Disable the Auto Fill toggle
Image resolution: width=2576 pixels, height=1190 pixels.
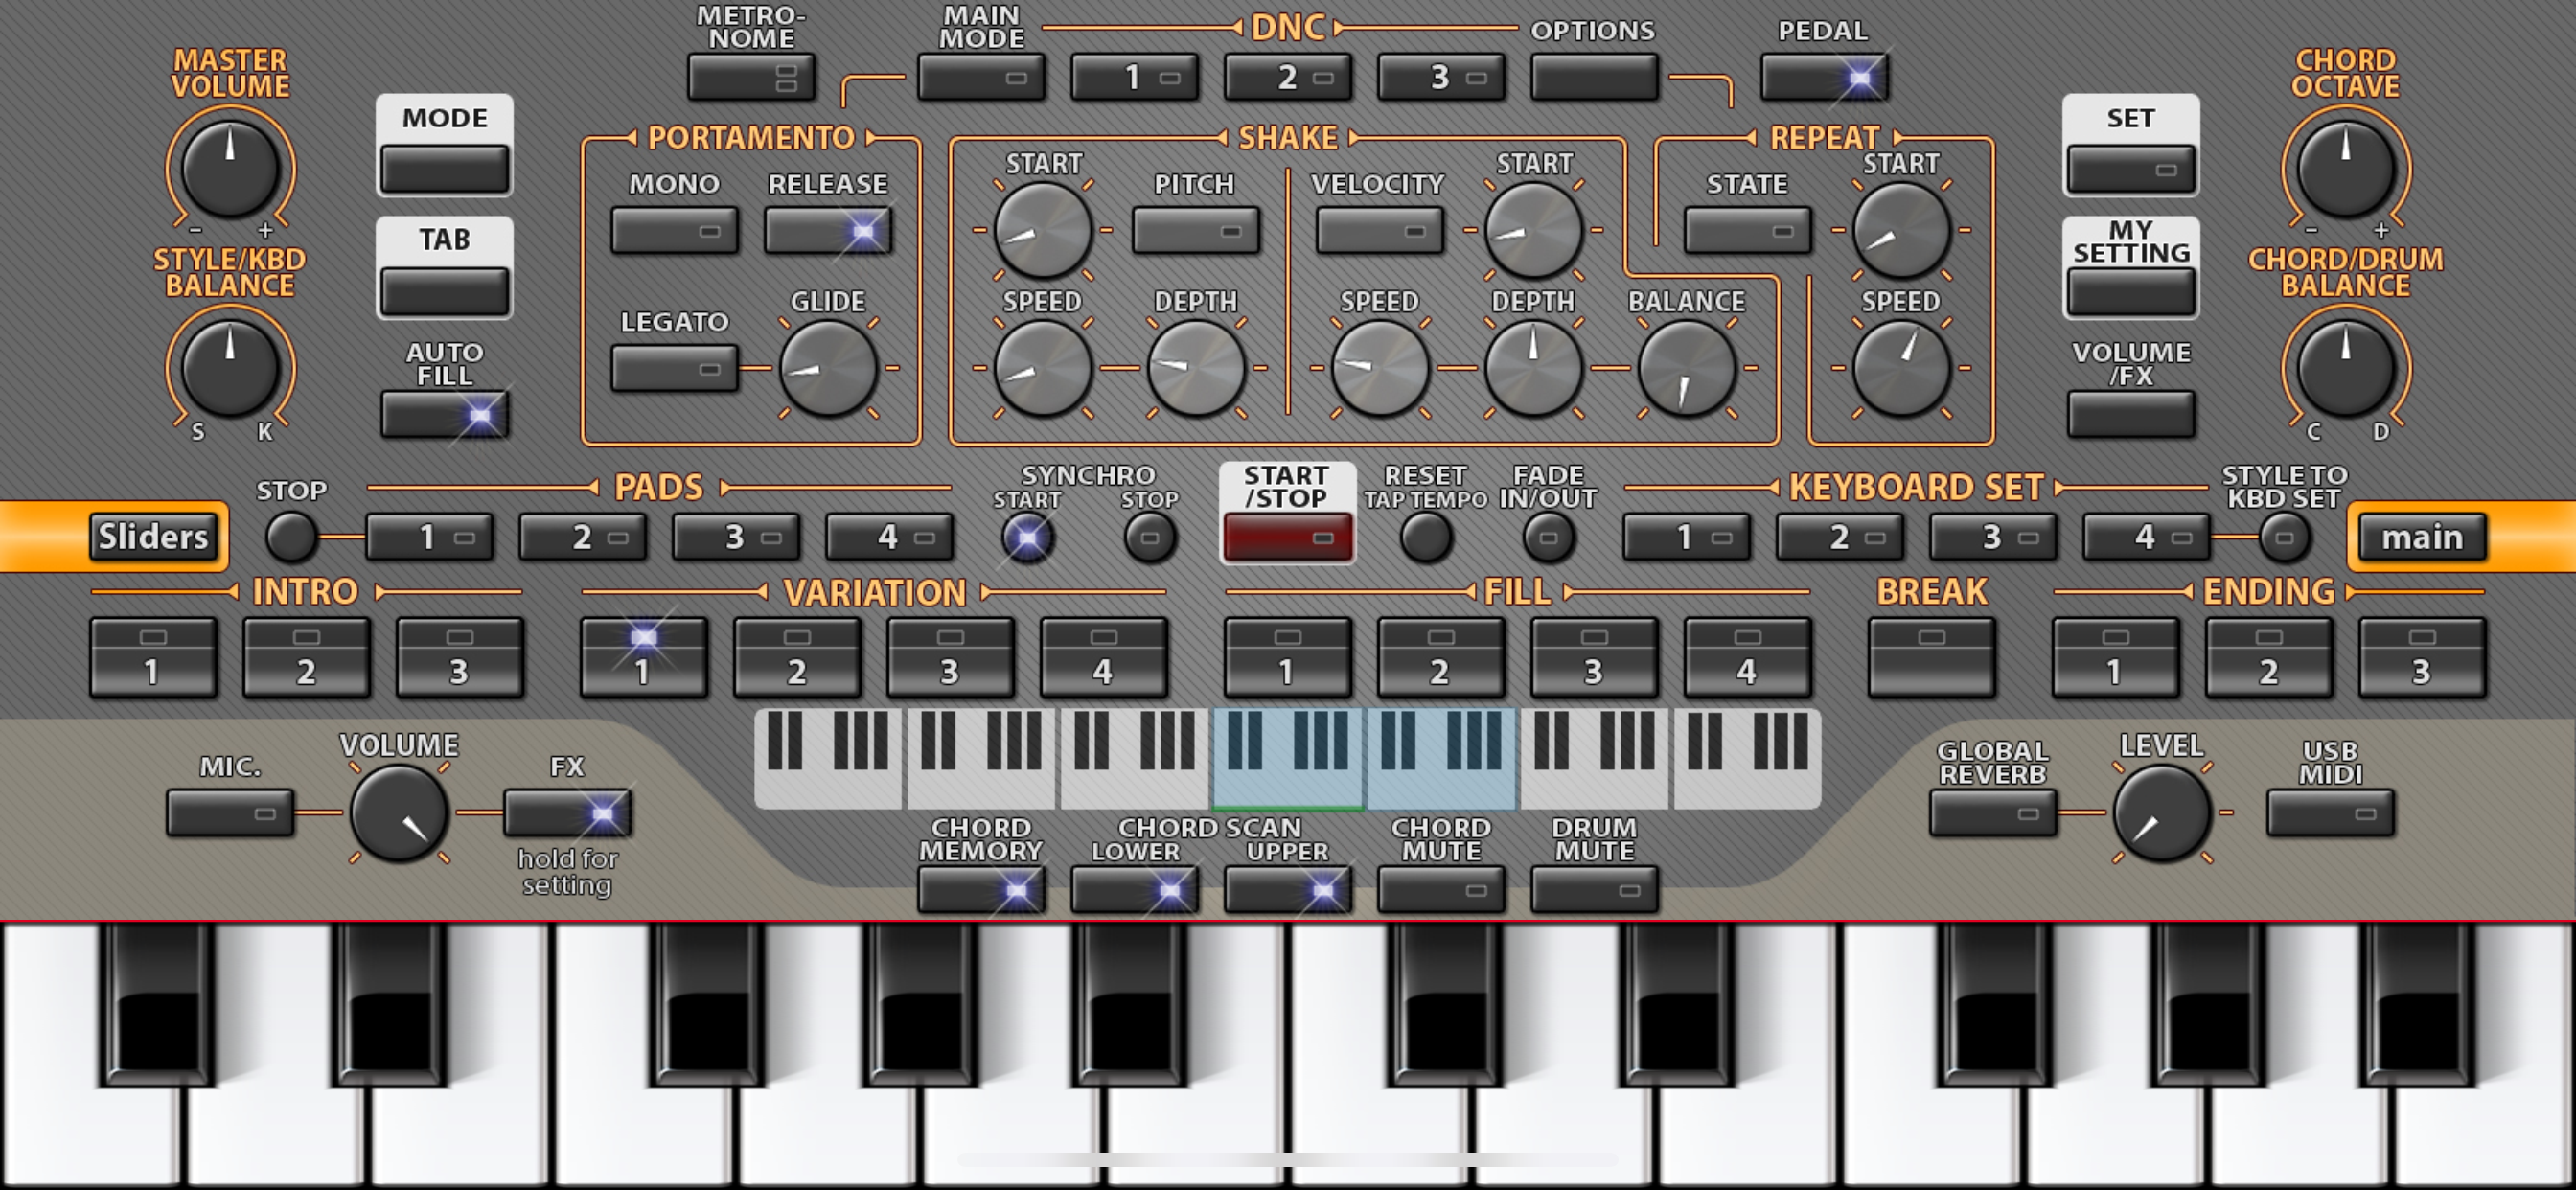[x=445, y=414]
